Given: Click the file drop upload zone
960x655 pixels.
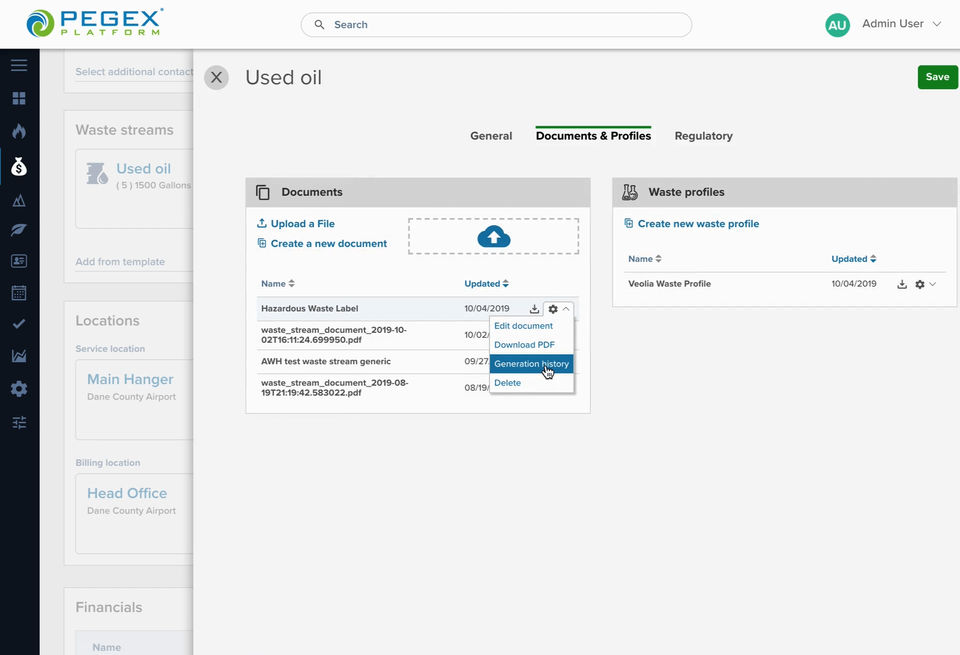Looking at the screenshot, I should pos(493,236).
